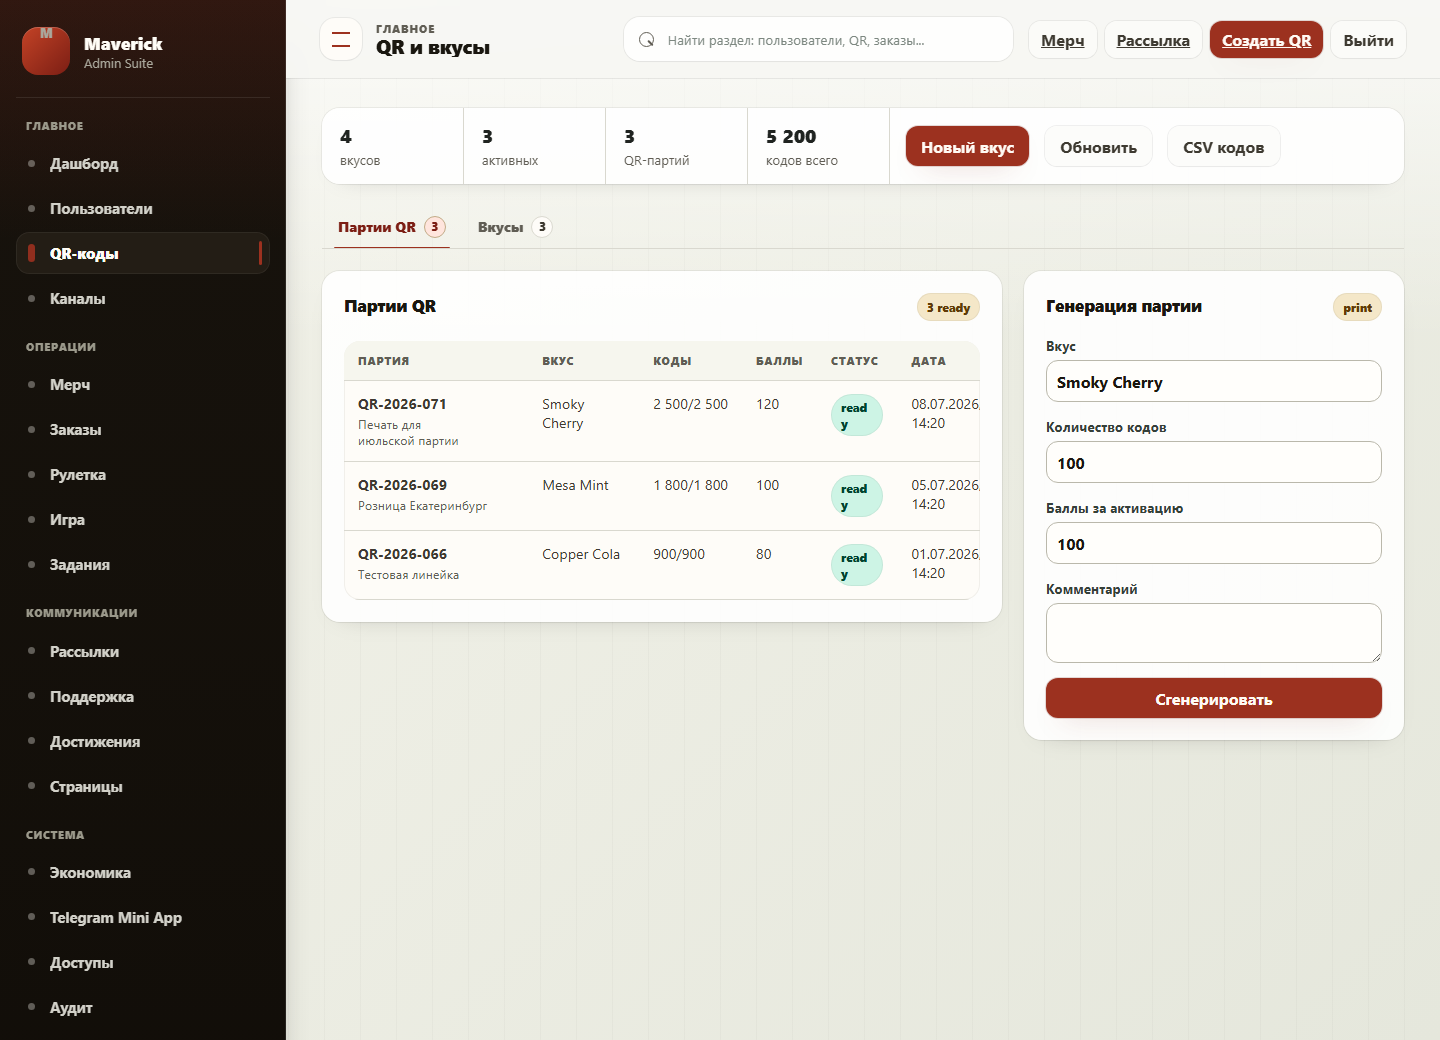Open Мерч in the sidebar
Viewport: 1440px width, 1040px height.
tap(143, 385)
